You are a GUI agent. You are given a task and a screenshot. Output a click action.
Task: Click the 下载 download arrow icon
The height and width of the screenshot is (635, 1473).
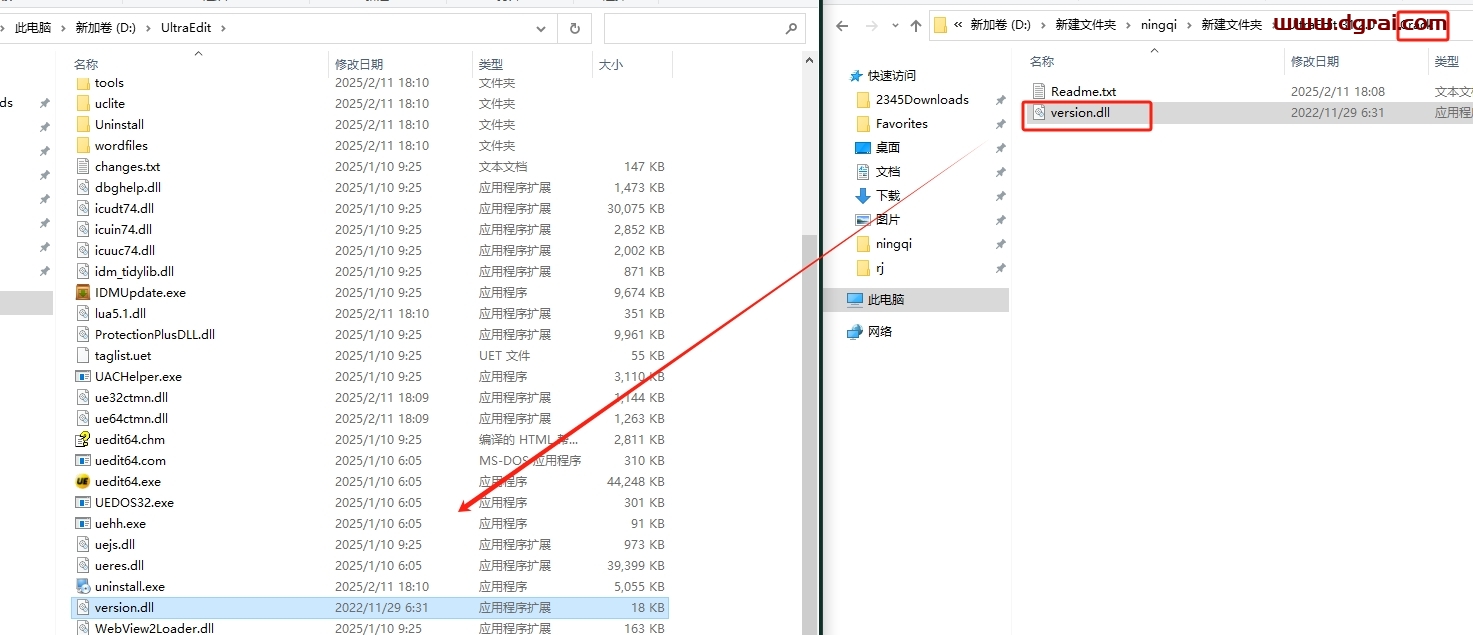tap(863, 196)
